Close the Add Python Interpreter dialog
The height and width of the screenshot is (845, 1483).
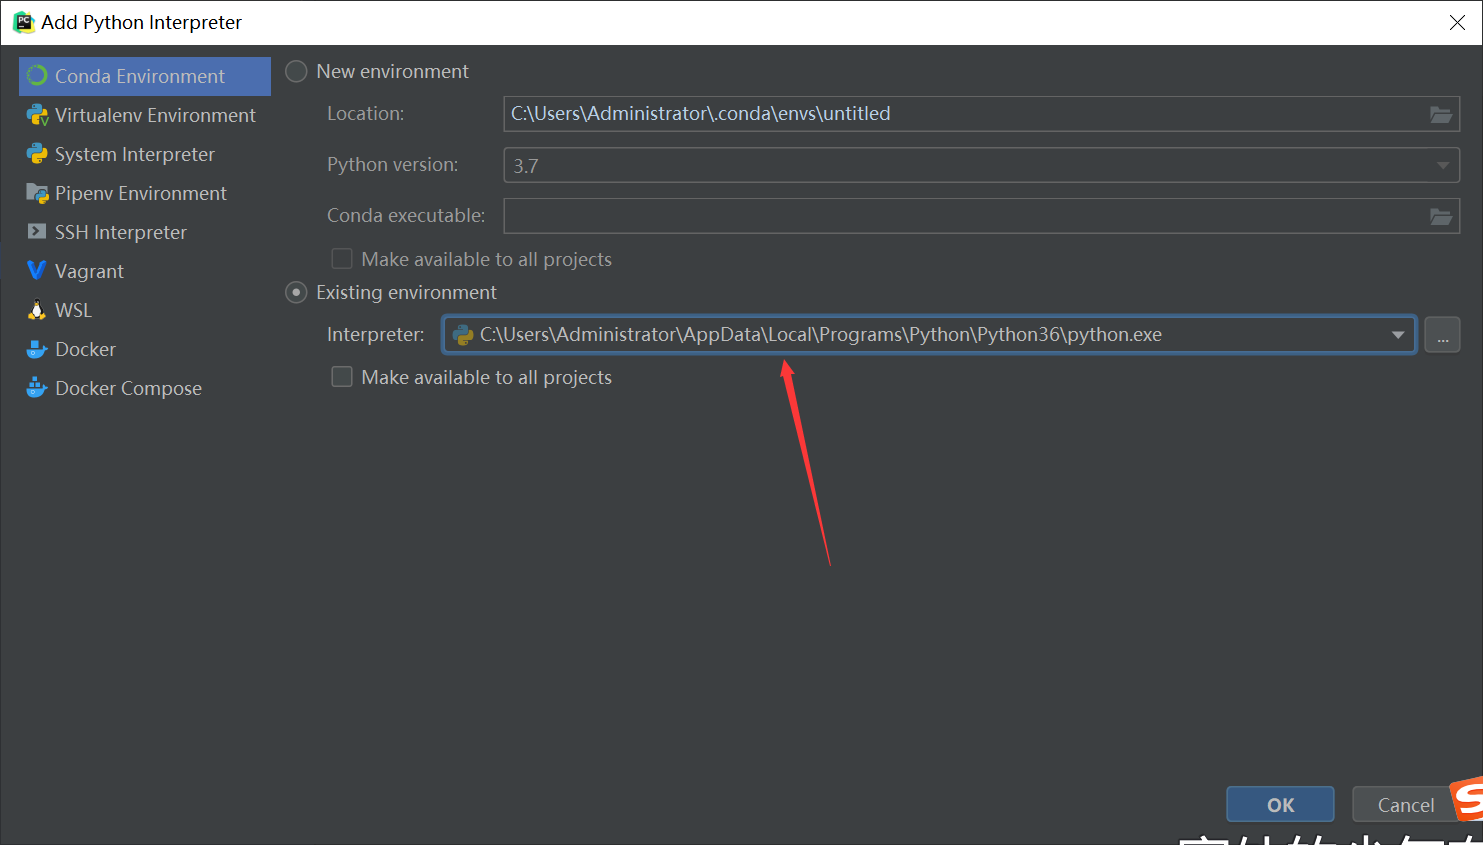(1457, 22)
